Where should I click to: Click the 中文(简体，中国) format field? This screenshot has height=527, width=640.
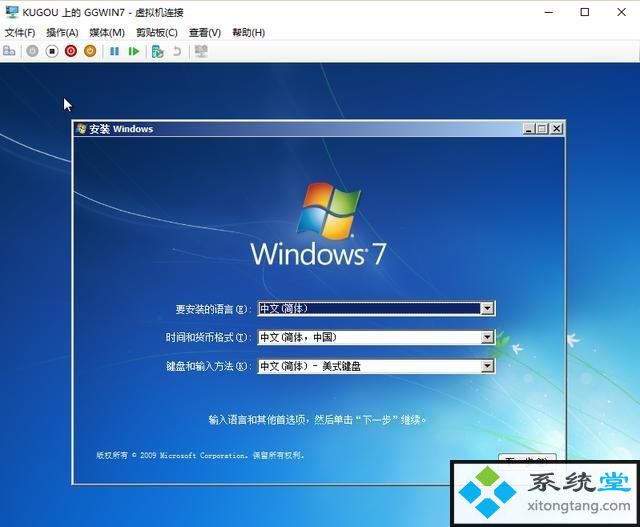pos(376,338)
